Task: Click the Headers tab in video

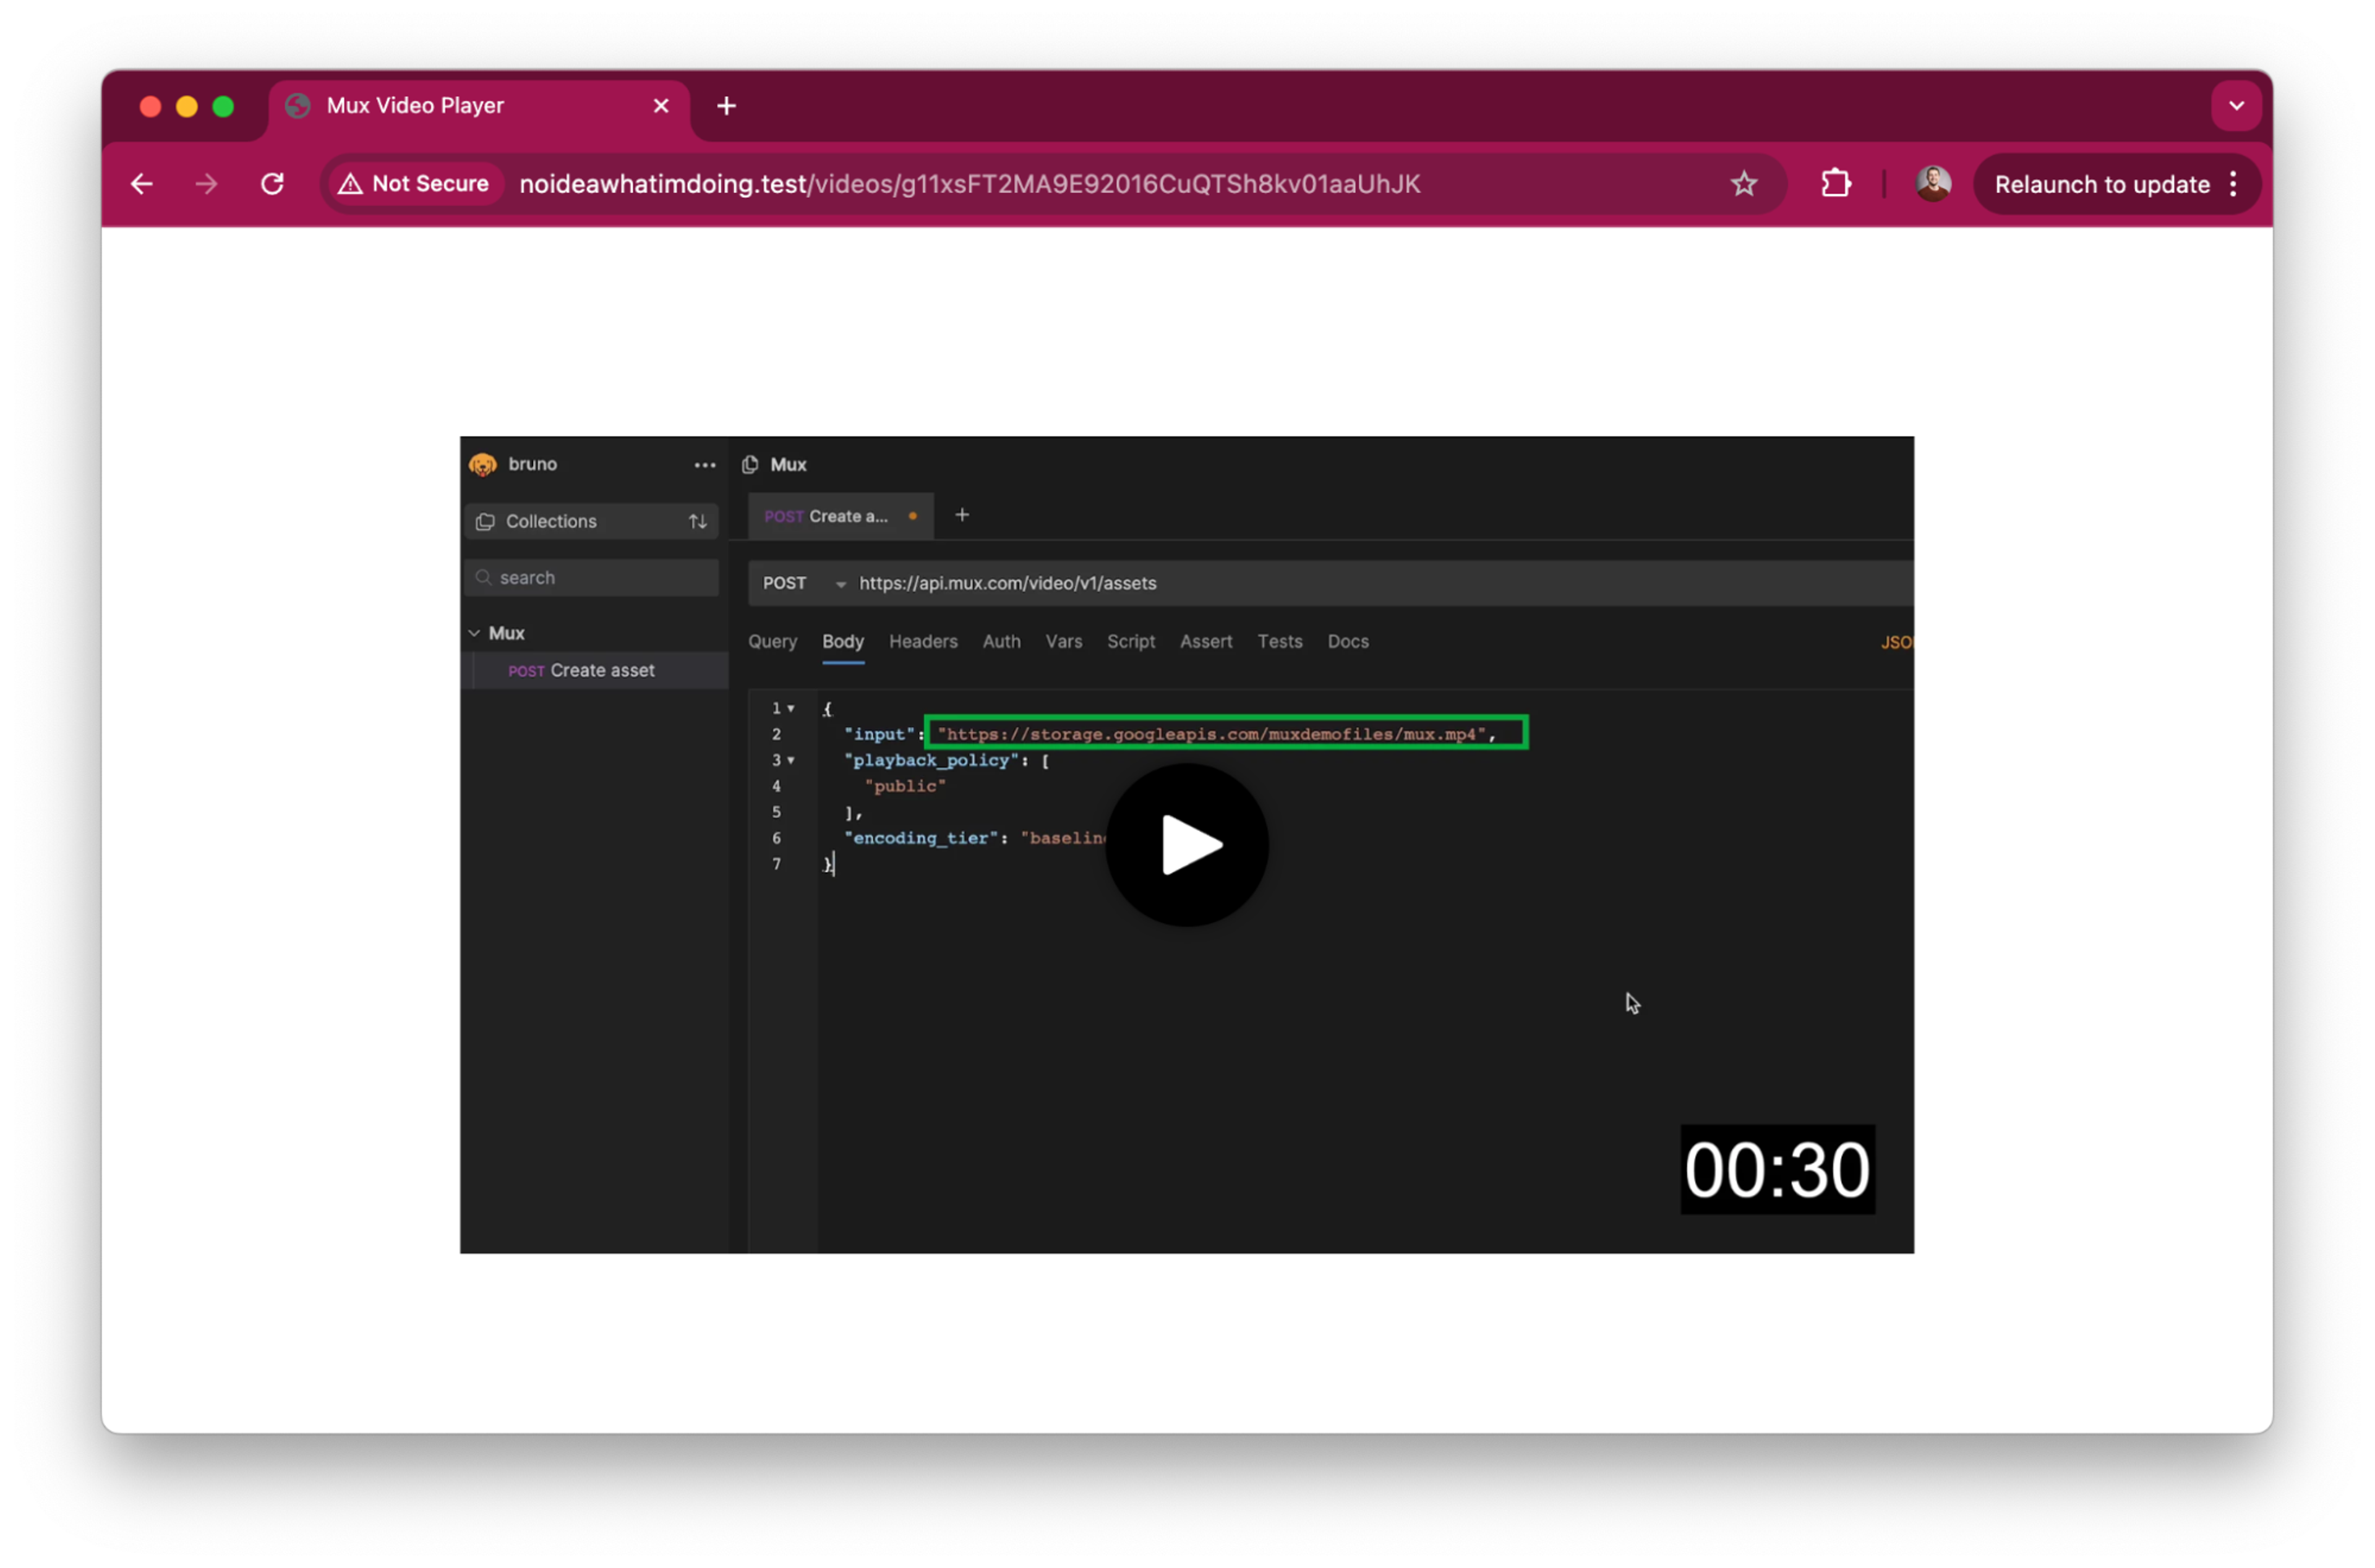Action: coord(922,642)
